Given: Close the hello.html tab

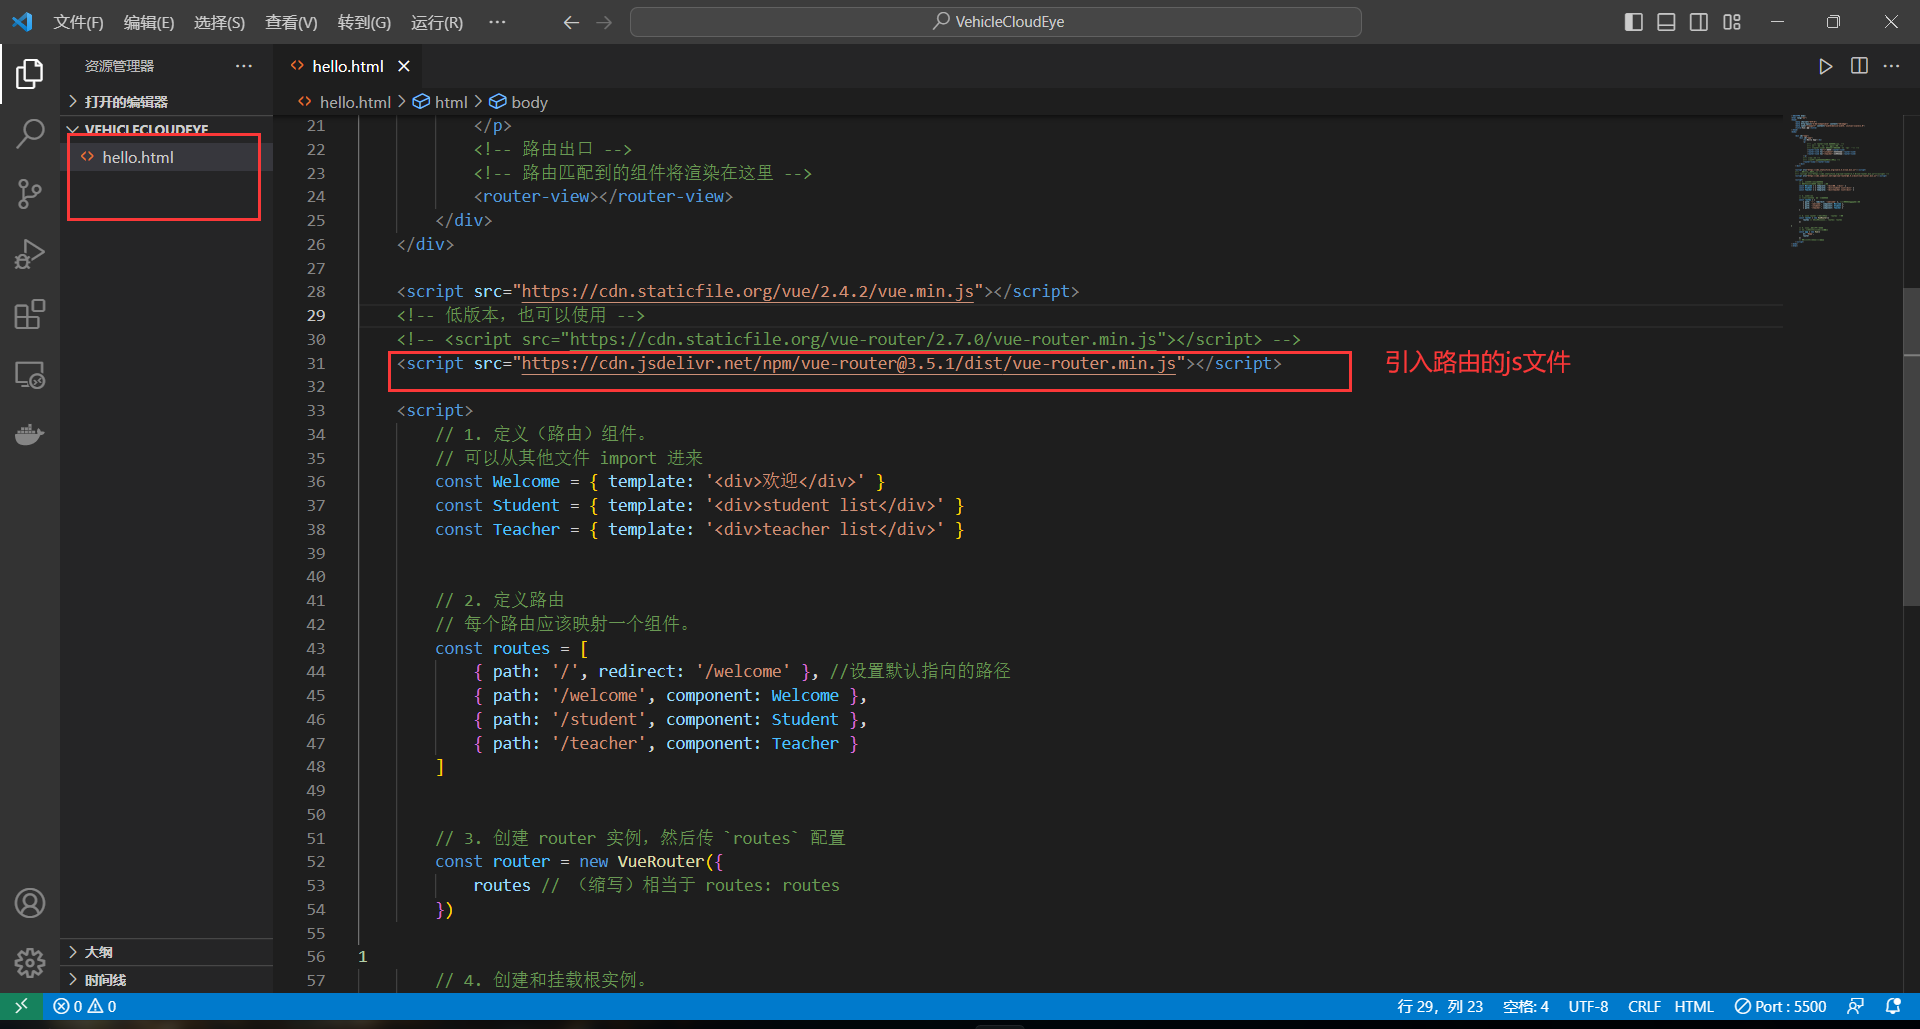Looking at the screenshot, I should point(404,66).
